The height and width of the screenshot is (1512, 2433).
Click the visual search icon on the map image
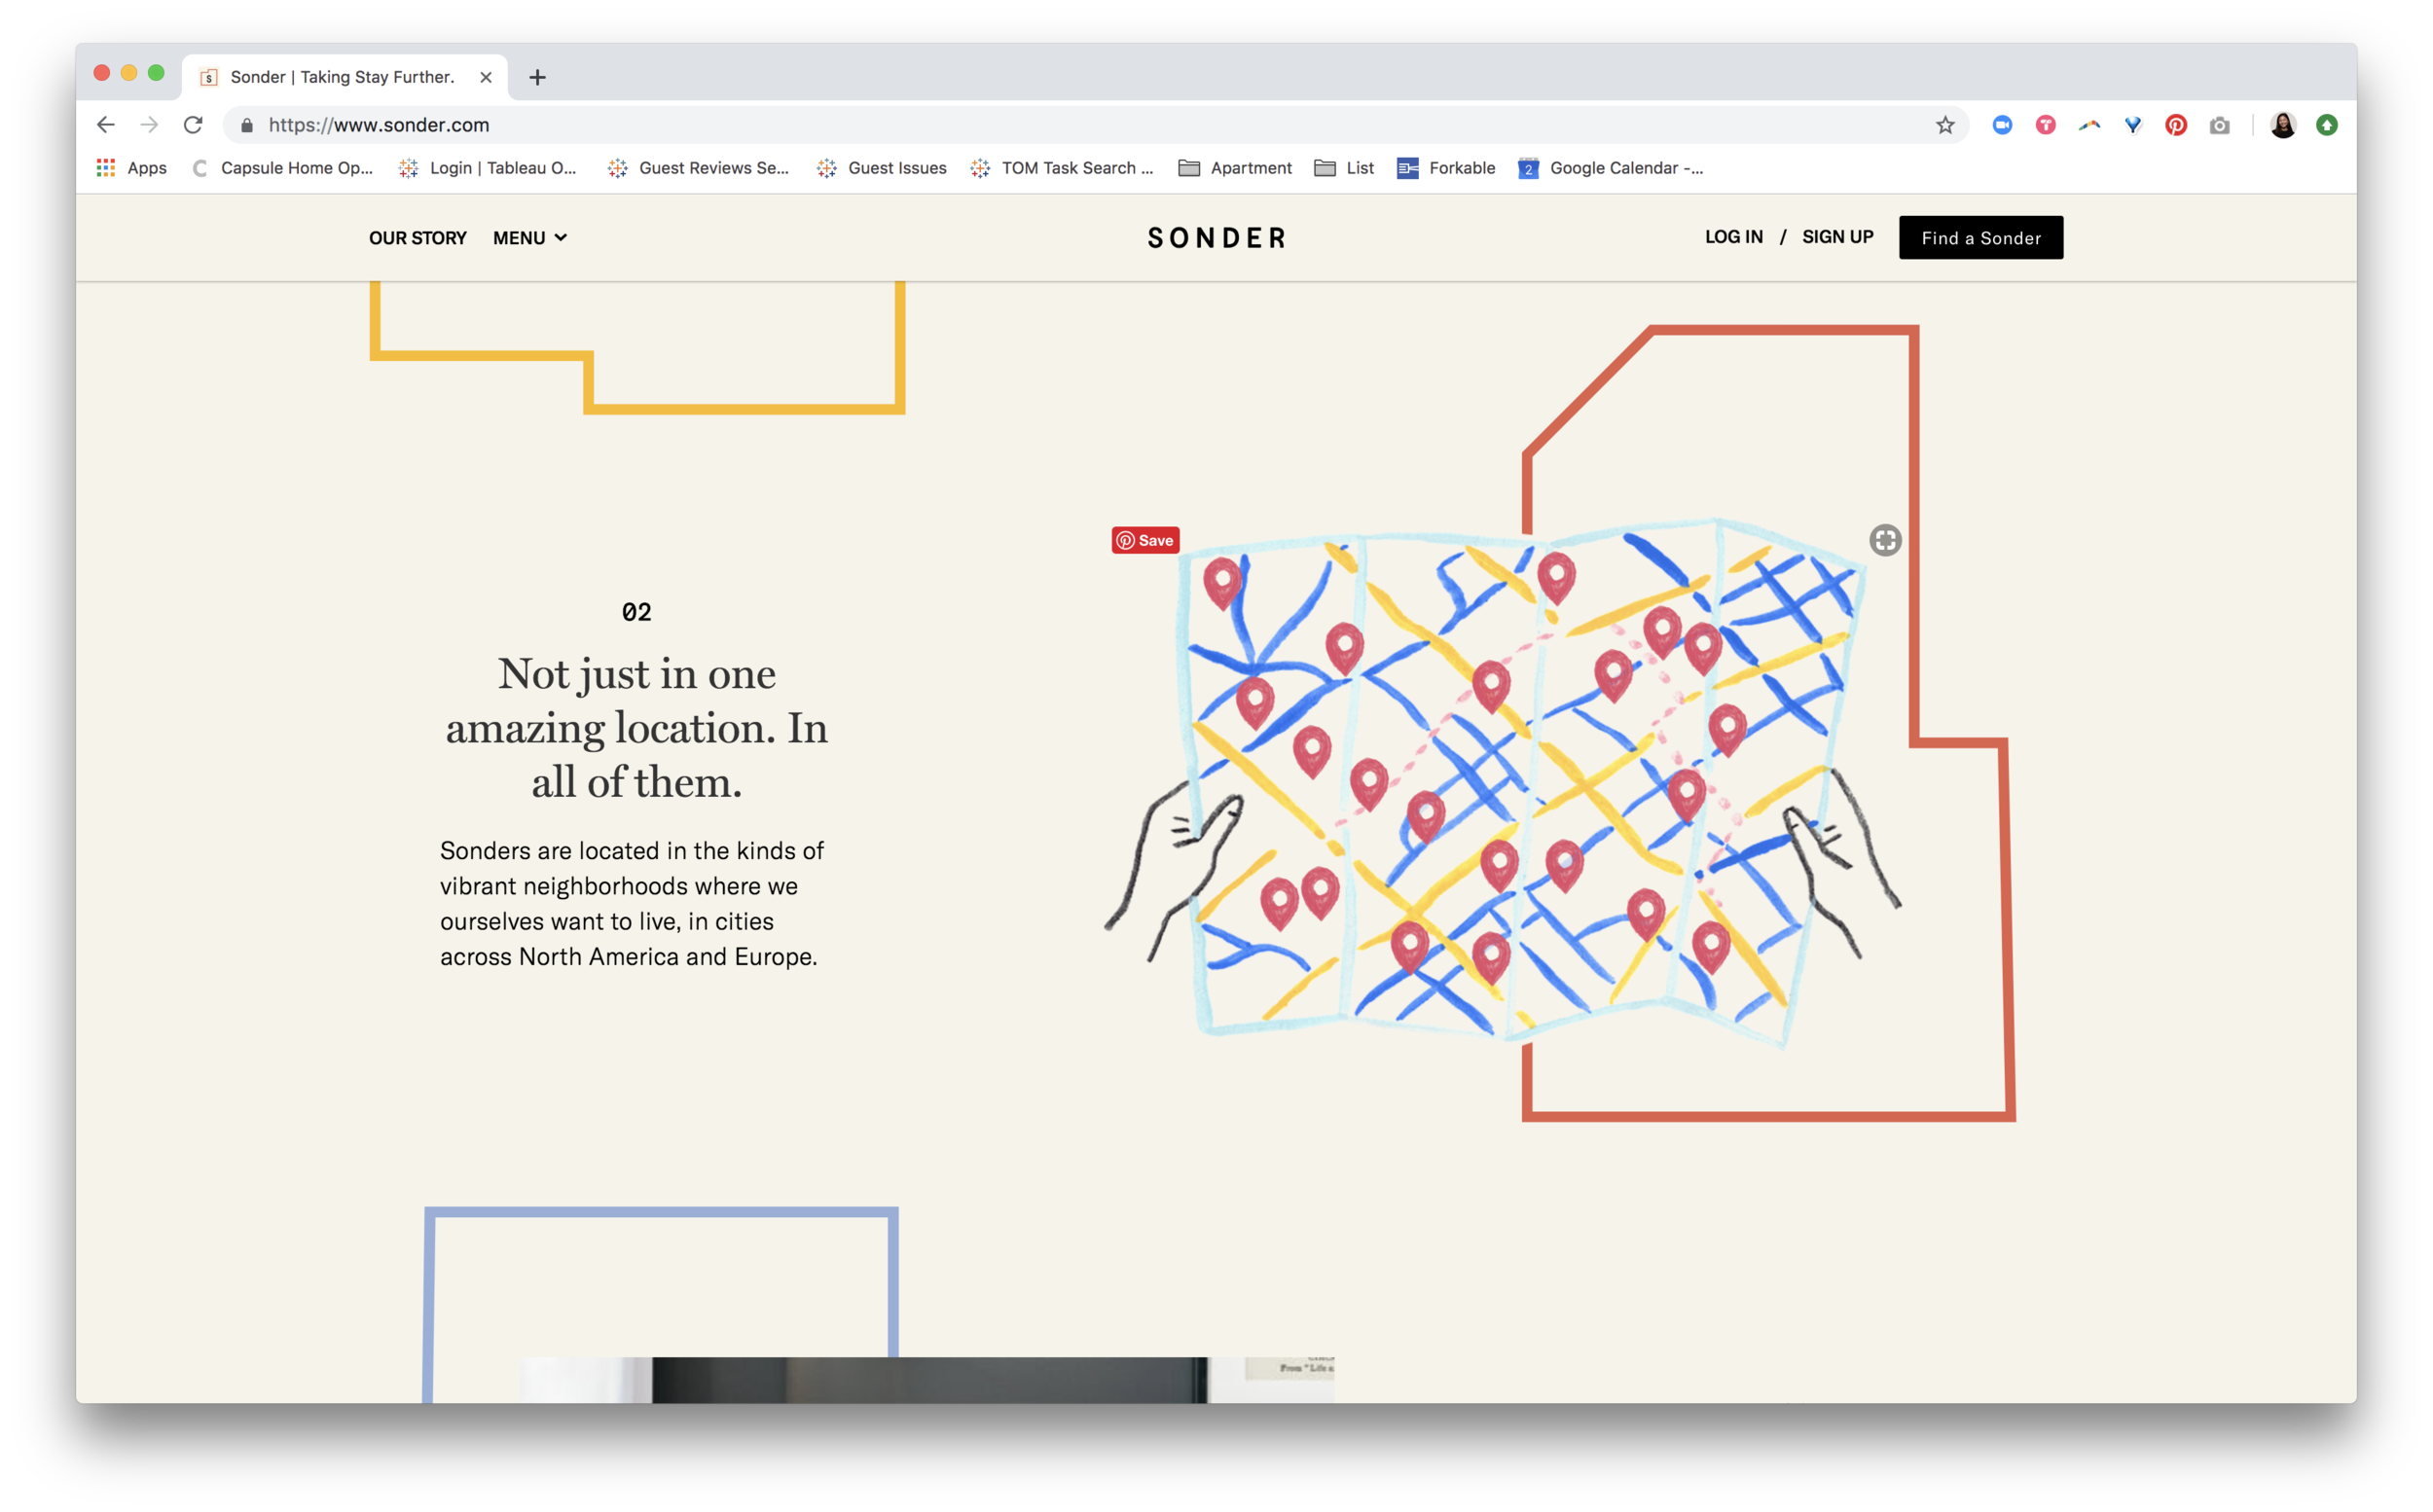[x=1886, y=540]
